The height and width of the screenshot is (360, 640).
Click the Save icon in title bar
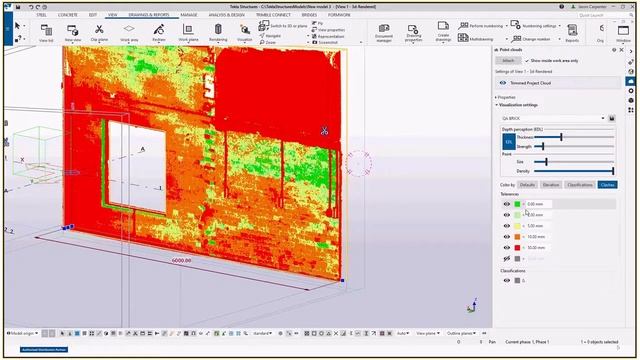(18, 7)
